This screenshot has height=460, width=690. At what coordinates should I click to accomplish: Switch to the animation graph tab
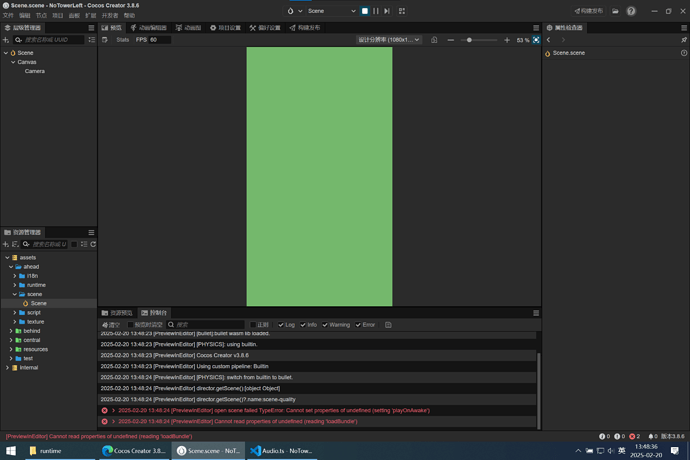click(188, 28)
